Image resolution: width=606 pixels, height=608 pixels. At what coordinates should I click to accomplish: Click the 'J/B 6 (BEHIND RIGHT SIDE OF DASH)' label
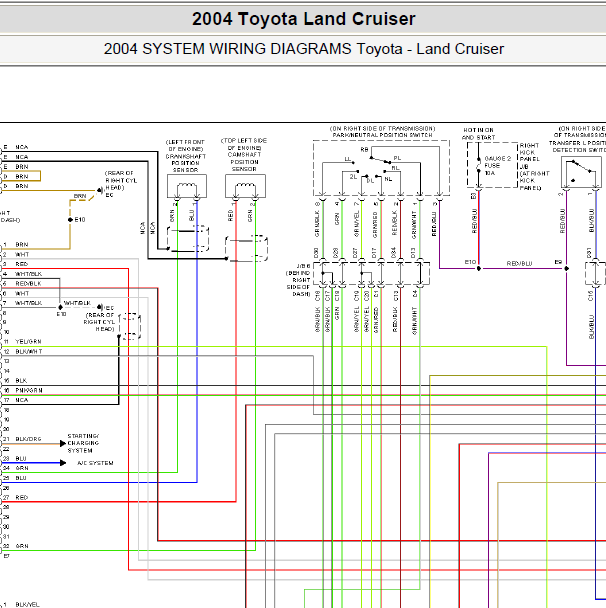tap(298, 280)
